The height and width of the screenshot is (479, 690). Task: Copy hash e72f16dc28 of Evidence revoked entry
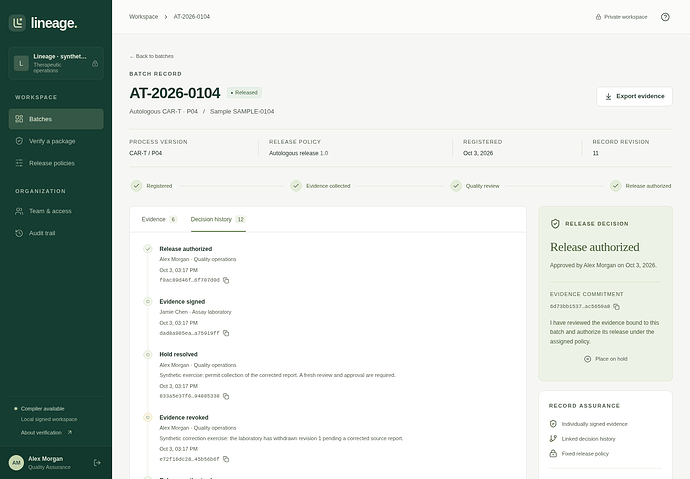coord(226,459)
